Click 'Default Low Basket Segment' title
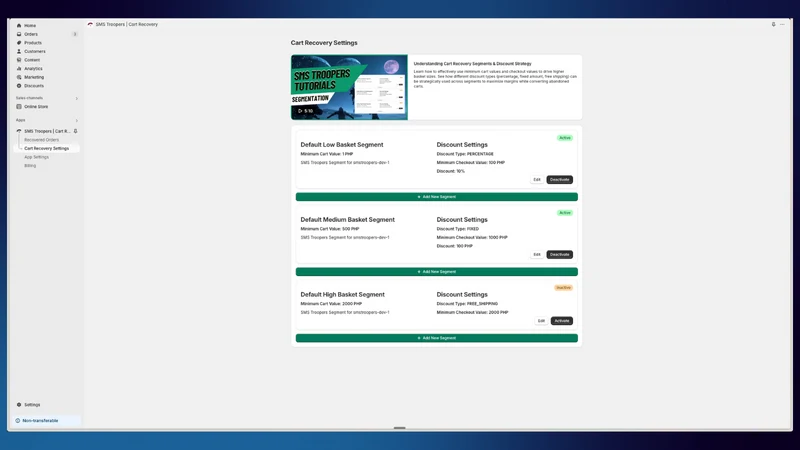The height and width of the screenshot is (450, 800). coord(342,145)
